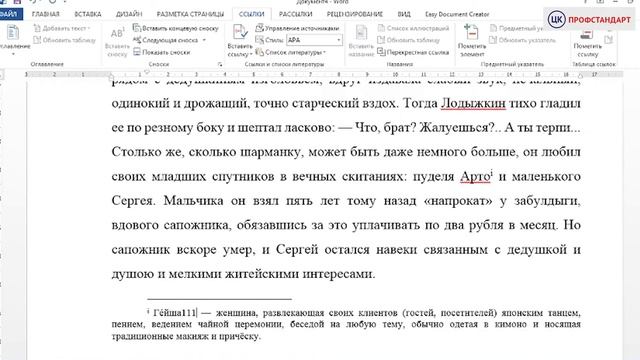Switch to the РАЗМЕТКА СТРАНИЦЫ tab
Viewport: 640px width, 360px height.
coord(190,14)
